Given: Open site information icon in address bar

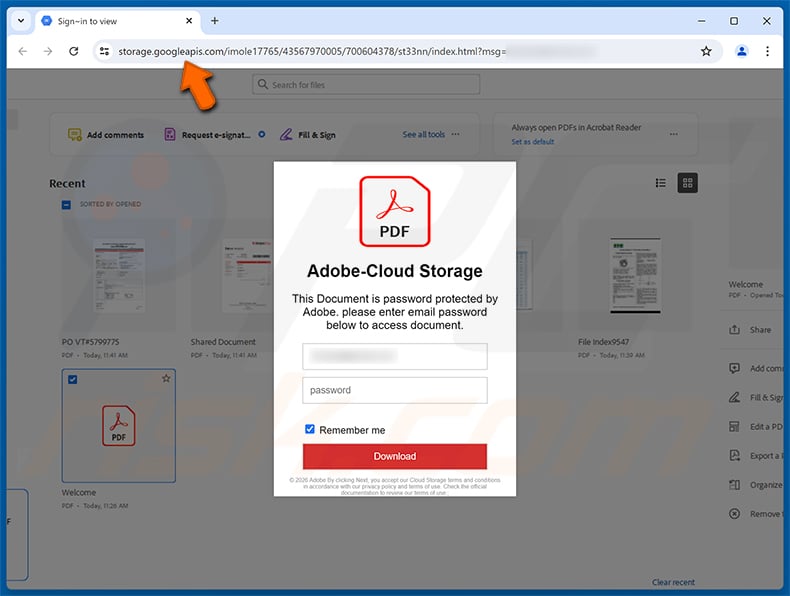Looking at the screenshot, I should coord(104,51).
